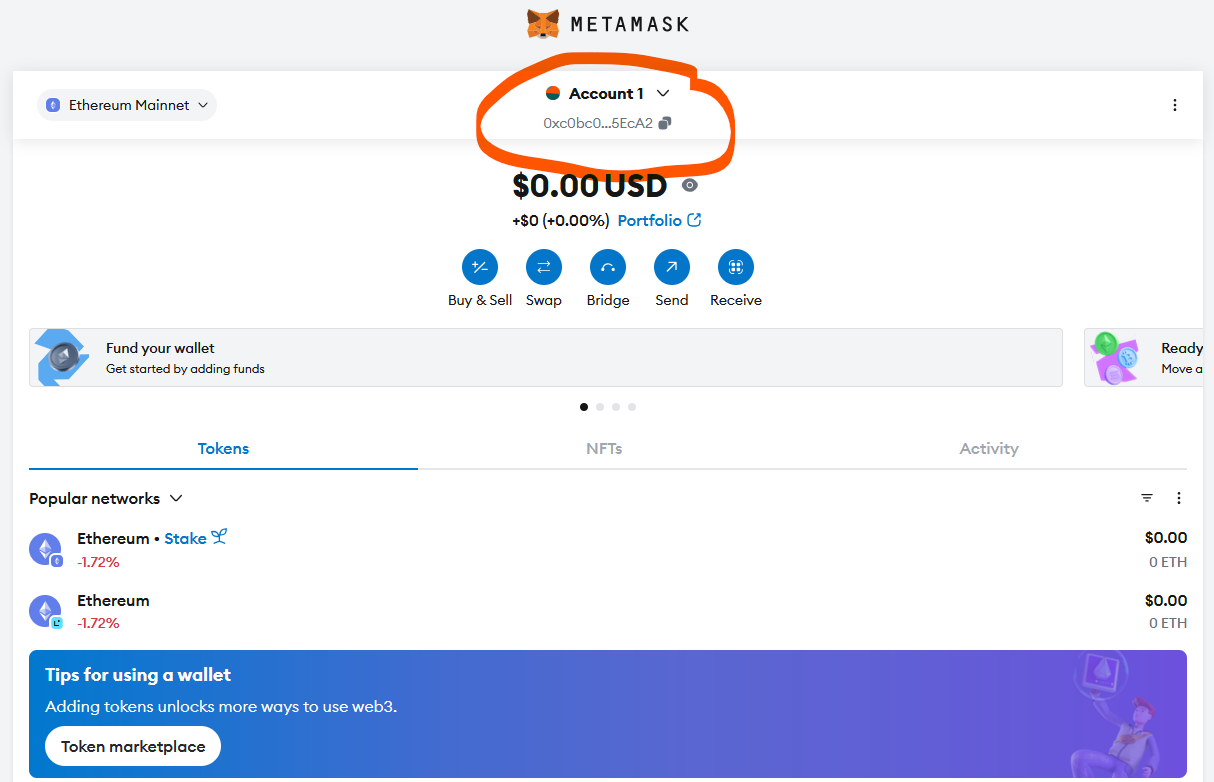
Task: Switch to the NFTs tab
Action: coord(604,449)
